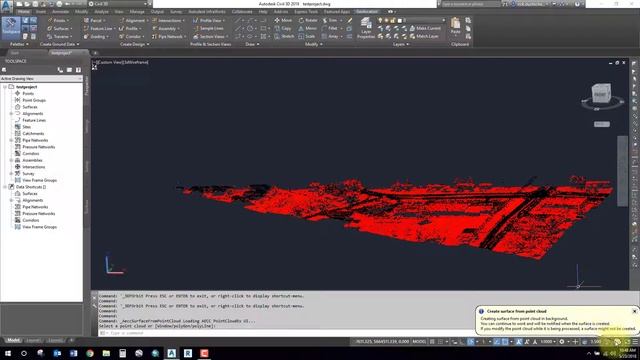Screen dimensions: 640x360
Task: Open the Traverse ribbon tool
Action: (60, 36)
